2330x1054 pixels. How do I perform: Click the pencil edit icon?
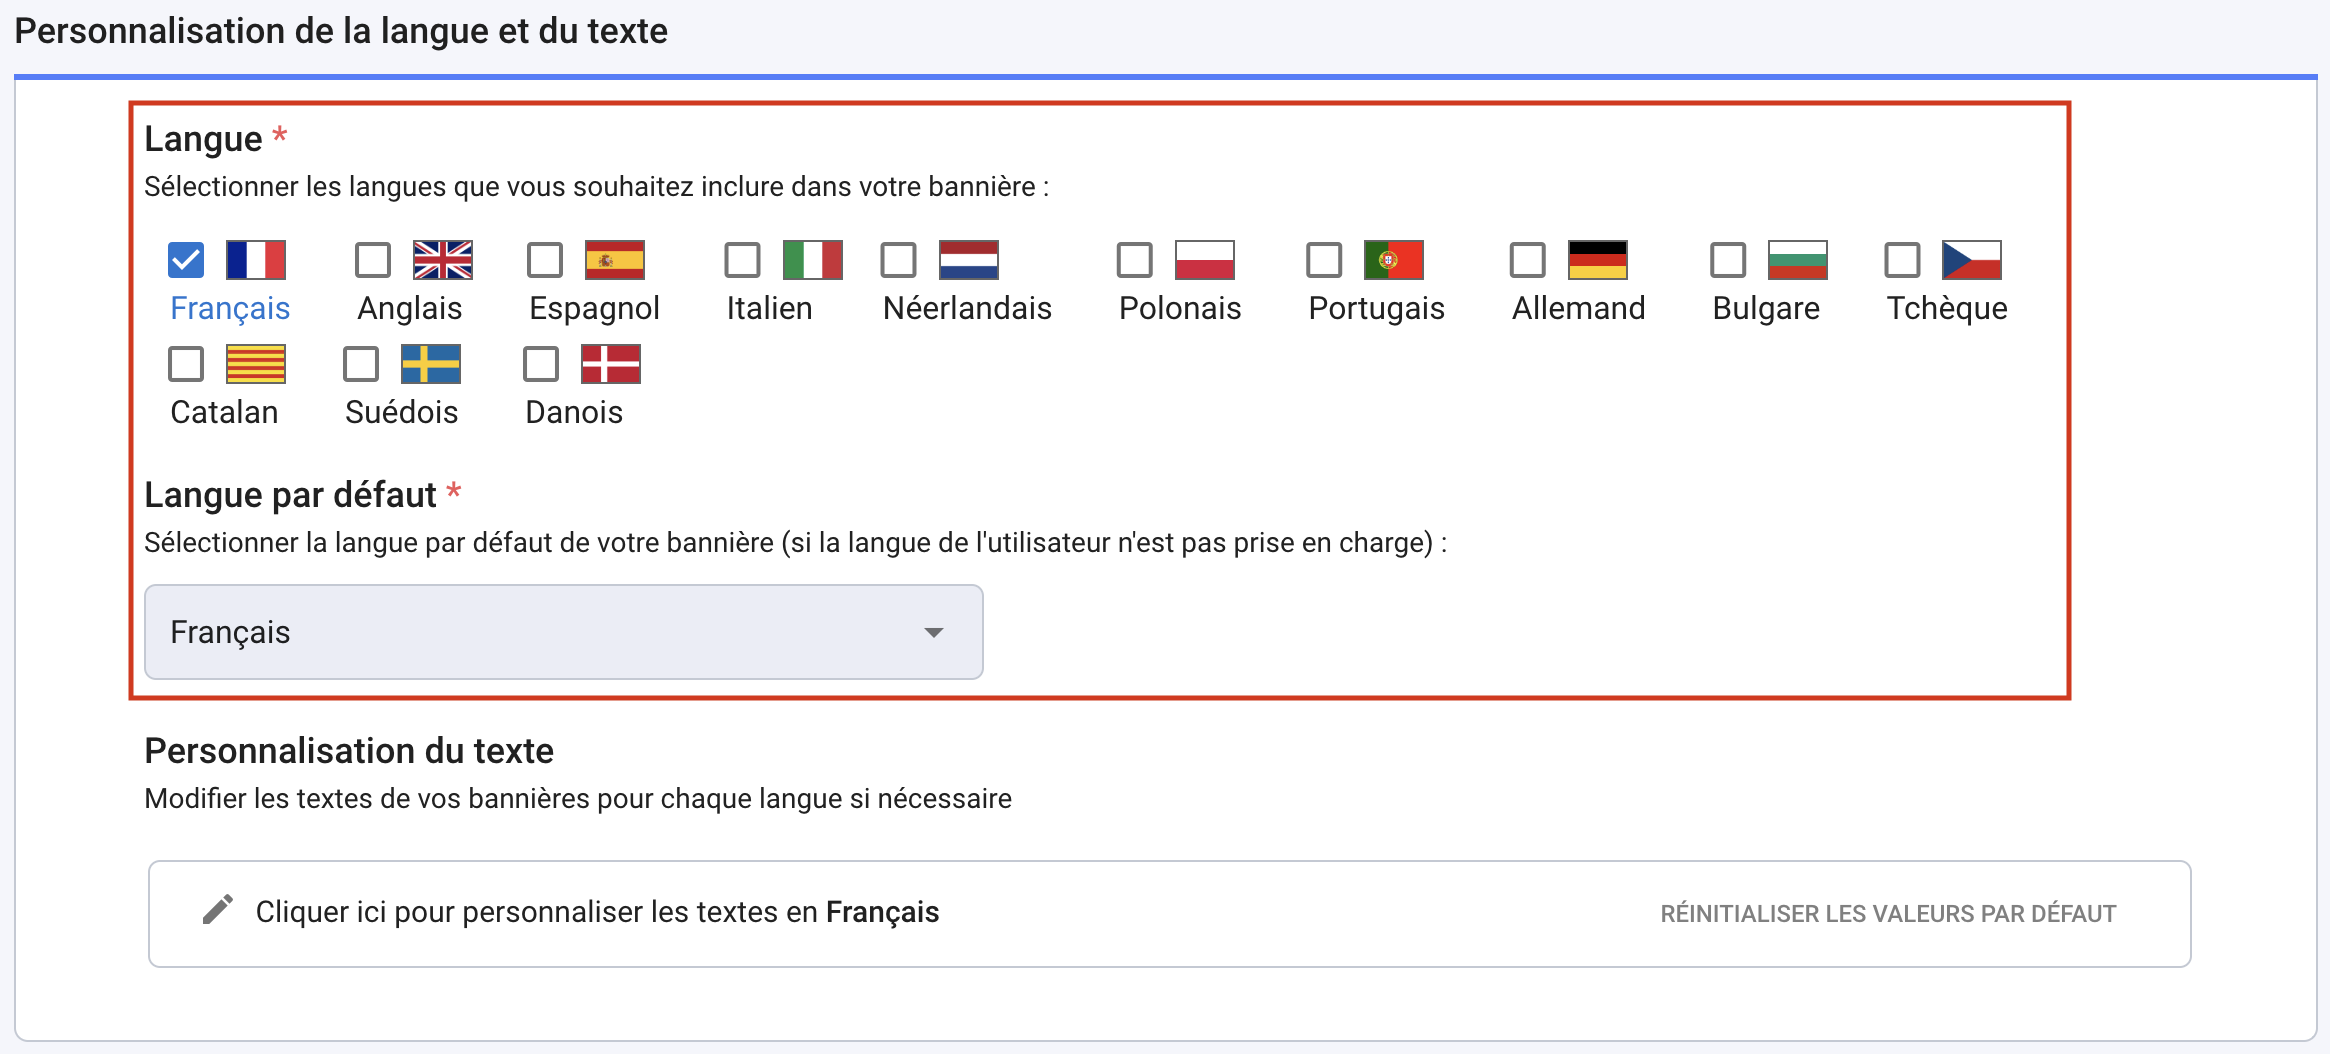pyautogui.click(x=218, y=912)
